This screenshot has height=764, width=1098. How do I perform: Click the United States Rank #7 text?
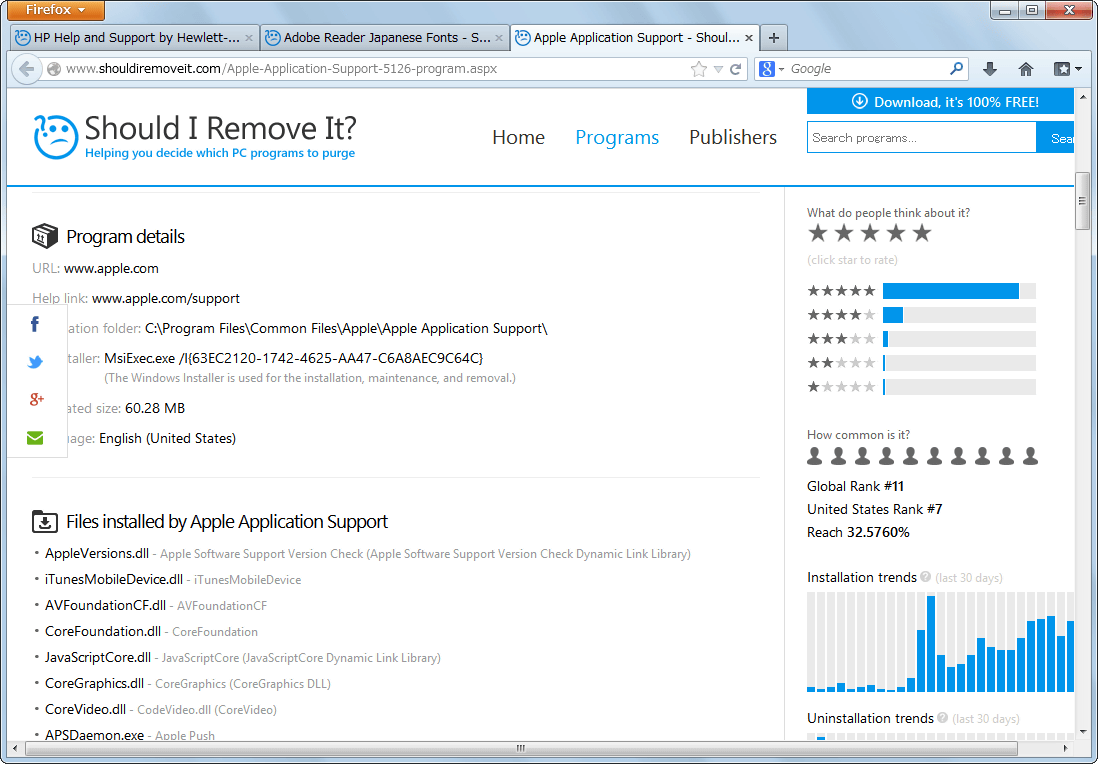pyautogui.click(x=875, y=509)
